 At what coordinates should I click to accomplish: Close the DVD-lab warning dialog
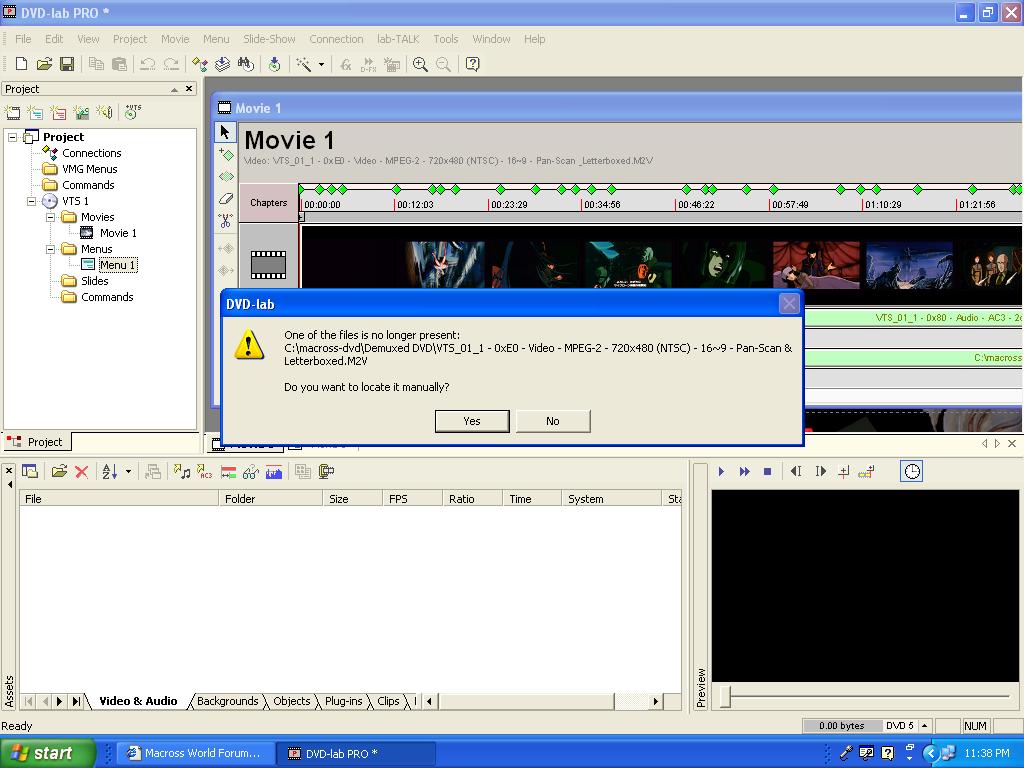click(x=789, y=304)
